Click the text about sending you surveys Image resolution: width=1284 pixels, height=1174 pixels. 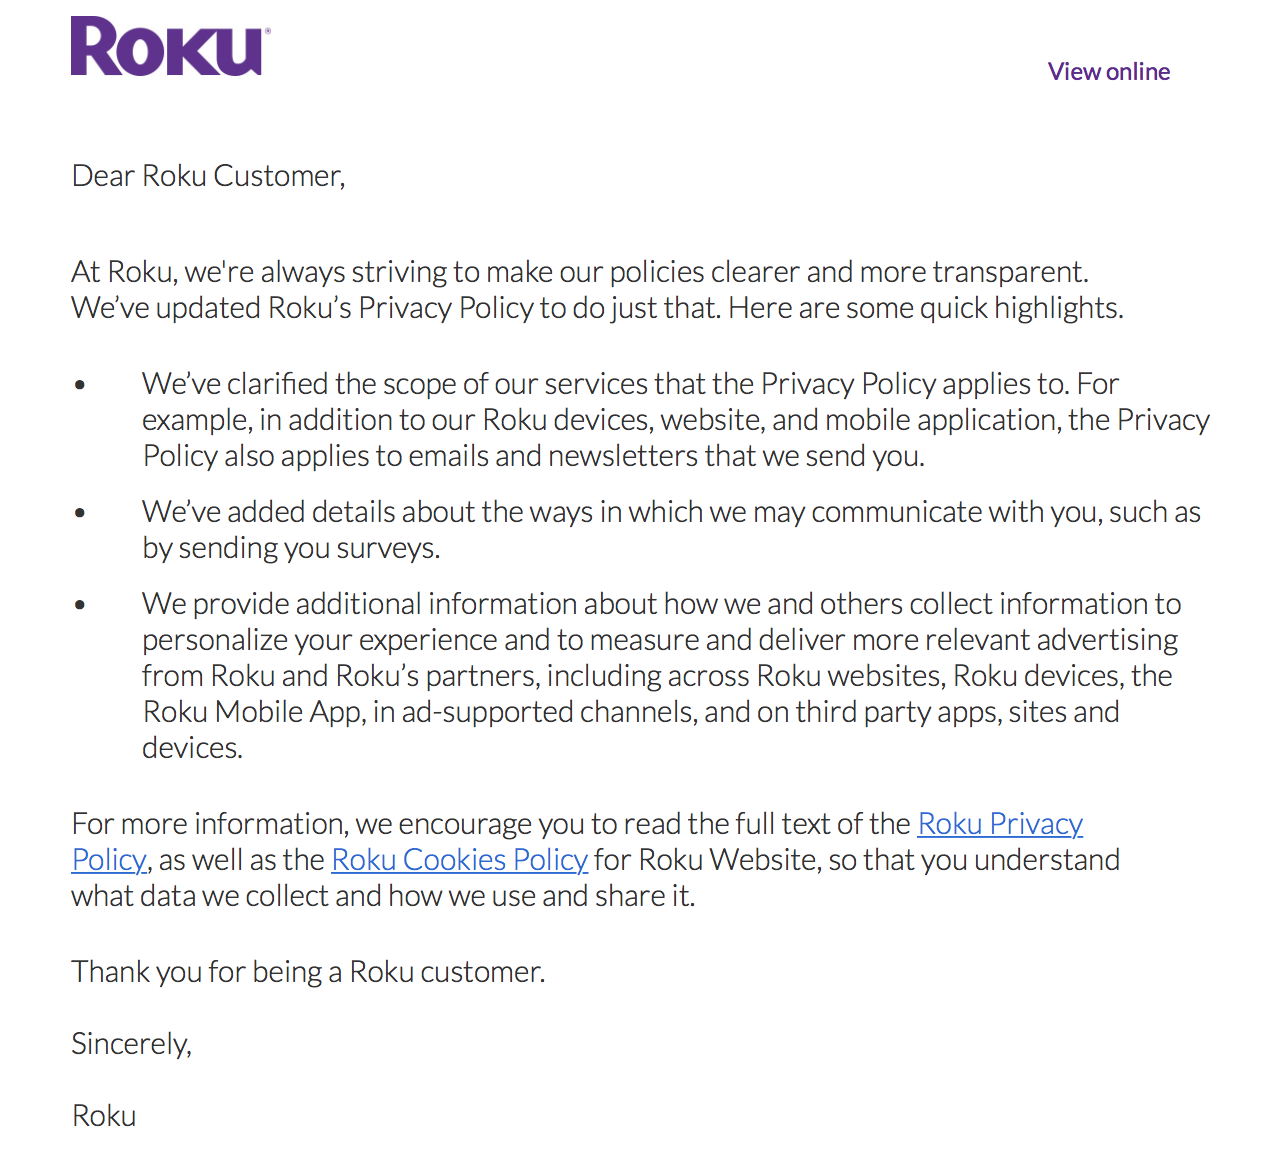pos(290,548)
